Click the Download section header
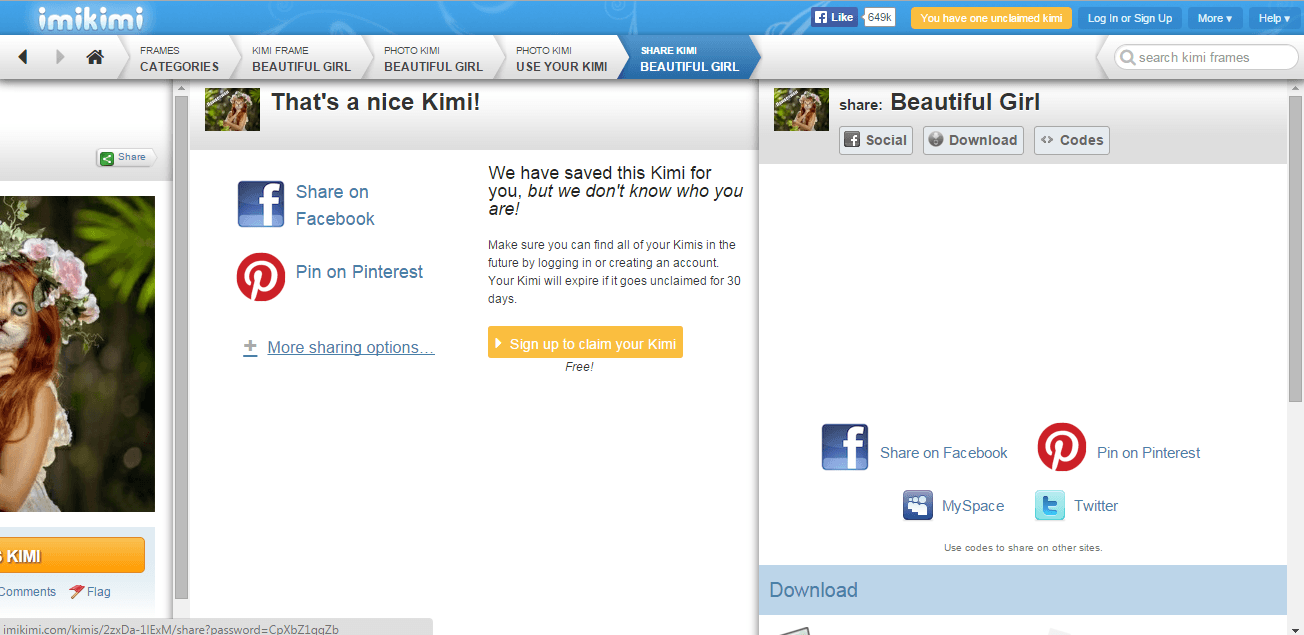1304x635 pixels. 1022,590
